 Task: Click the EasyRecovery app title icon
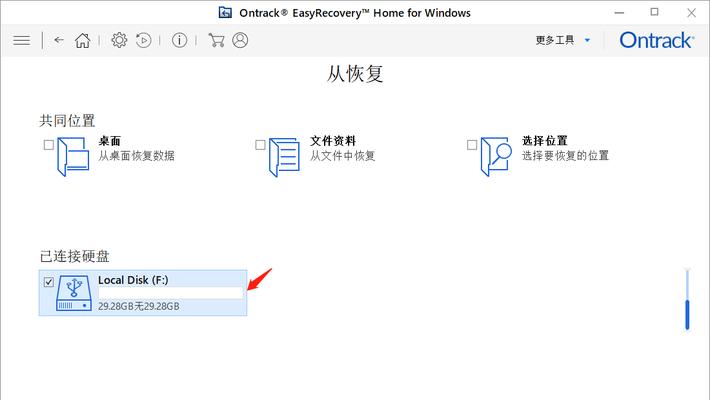tap(225, 12)
